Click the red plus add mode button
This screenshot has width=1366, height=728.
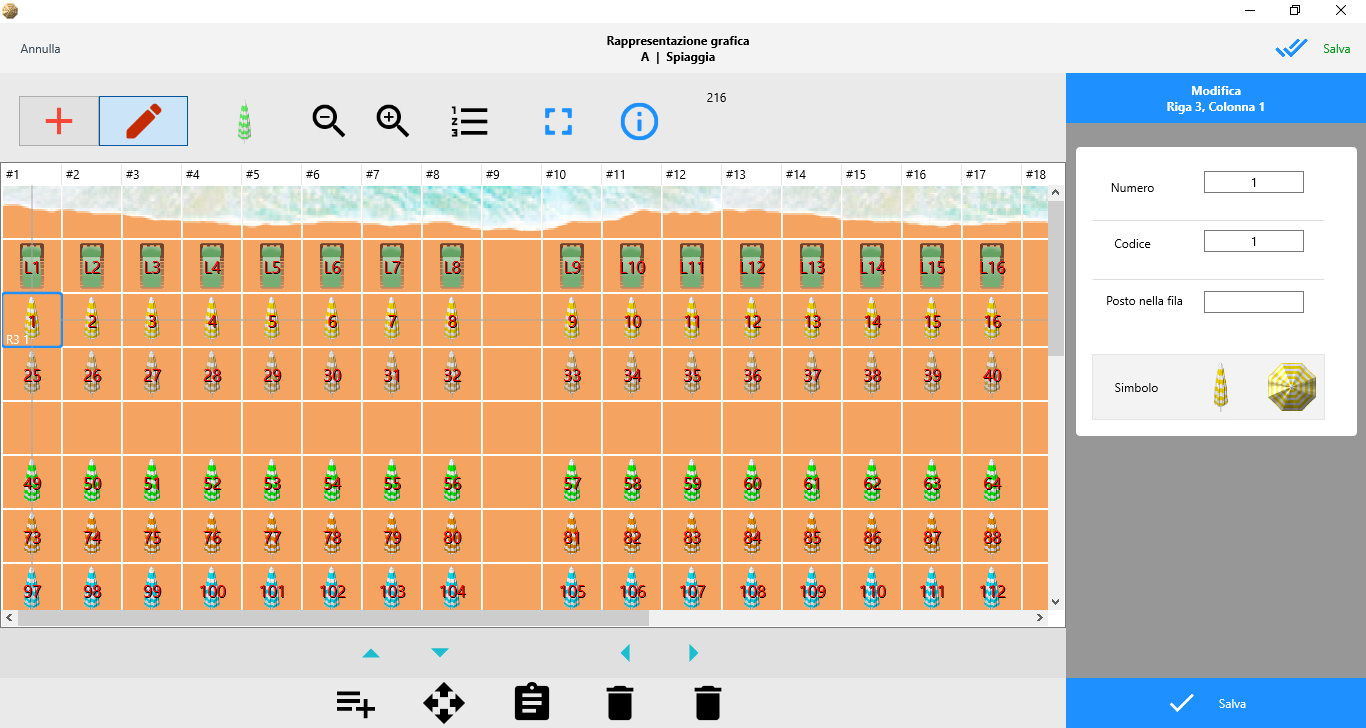pyautogui.click(x=59, y=121)
